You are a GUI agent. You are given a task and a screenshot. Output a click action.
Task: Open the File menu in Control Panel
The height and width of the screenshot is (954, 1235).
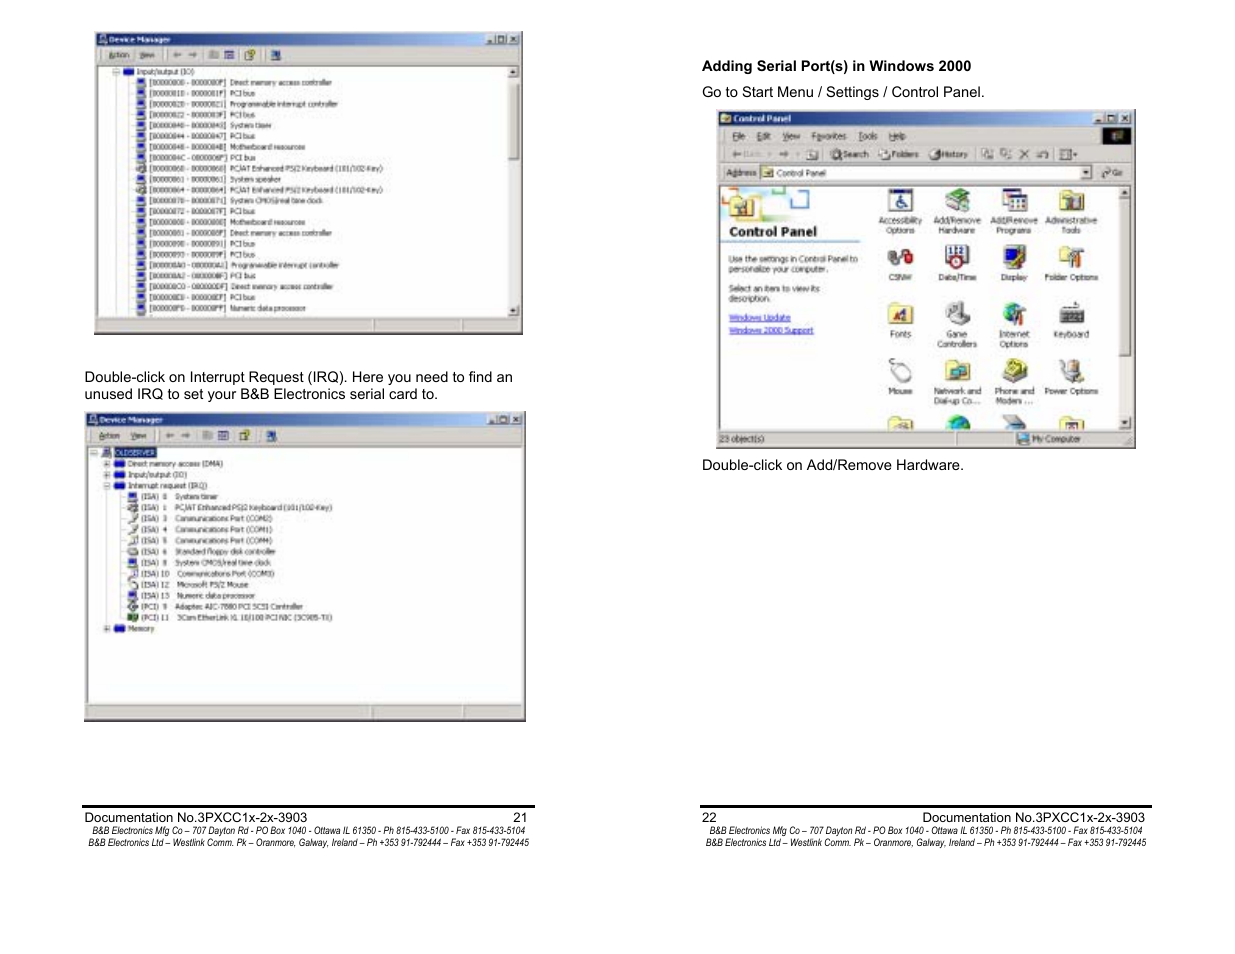[x=738, y=136]
